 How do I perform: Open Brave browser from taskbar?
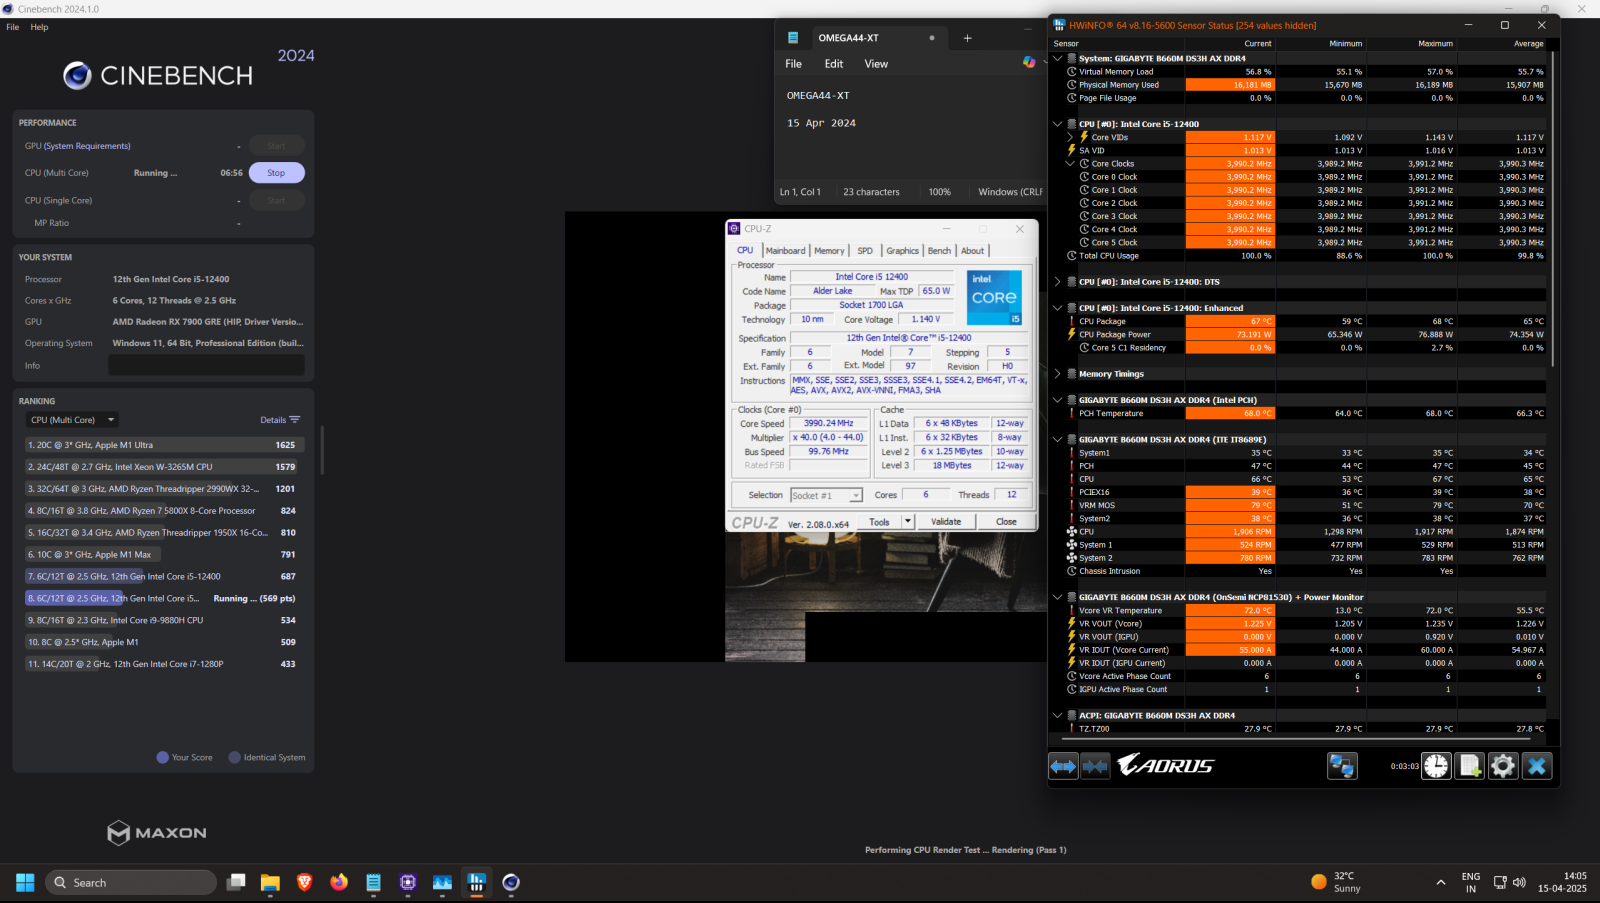pyautogui.click(x=305, y=882)
